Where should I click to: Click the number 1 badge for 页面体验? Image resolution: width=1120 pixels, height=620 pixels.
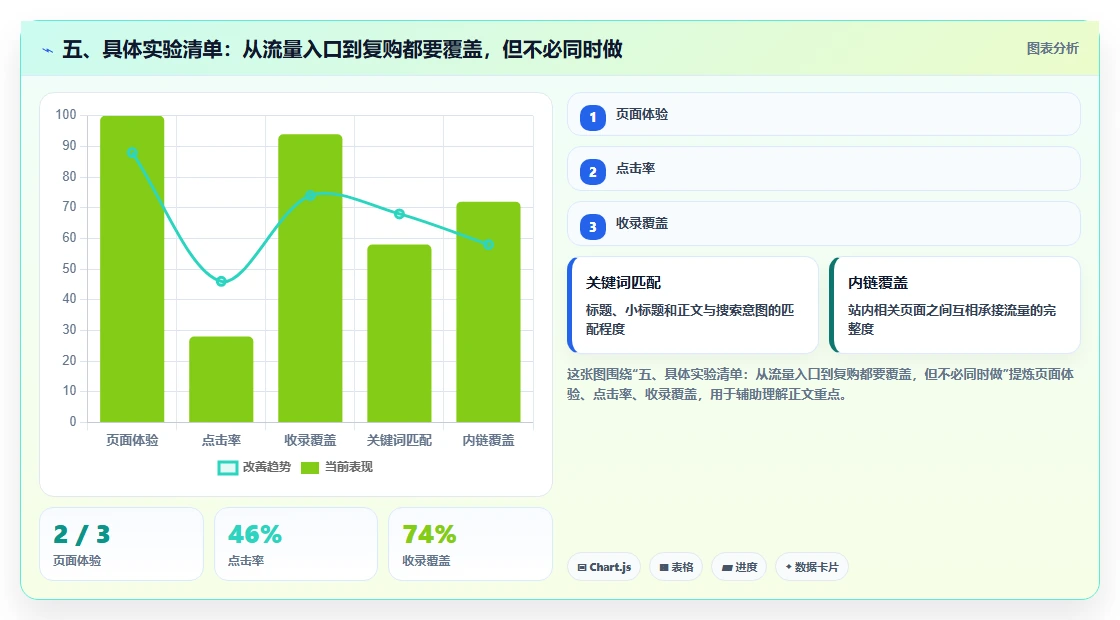(x=592, y=117)
